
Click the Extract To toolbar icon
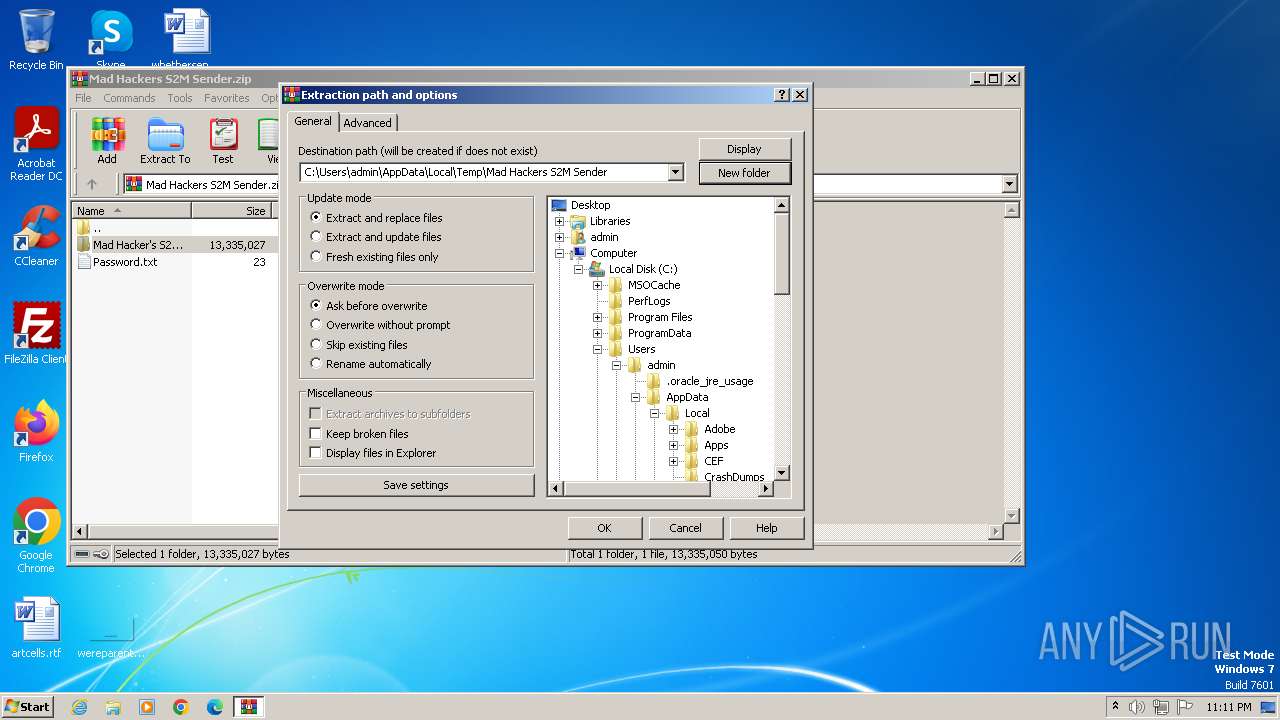tap(165, 141)
